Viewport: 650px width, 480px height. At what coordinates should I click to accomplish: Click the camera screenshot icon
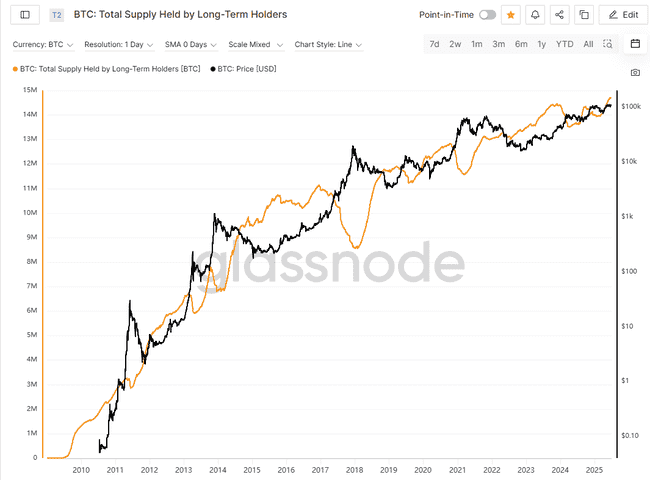pyautogui.click(x=635, y=73)
